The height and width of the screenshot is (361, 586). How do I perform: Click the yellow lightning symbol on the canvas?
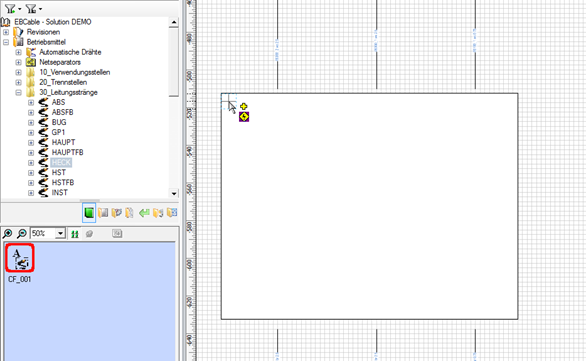(244, 117)
